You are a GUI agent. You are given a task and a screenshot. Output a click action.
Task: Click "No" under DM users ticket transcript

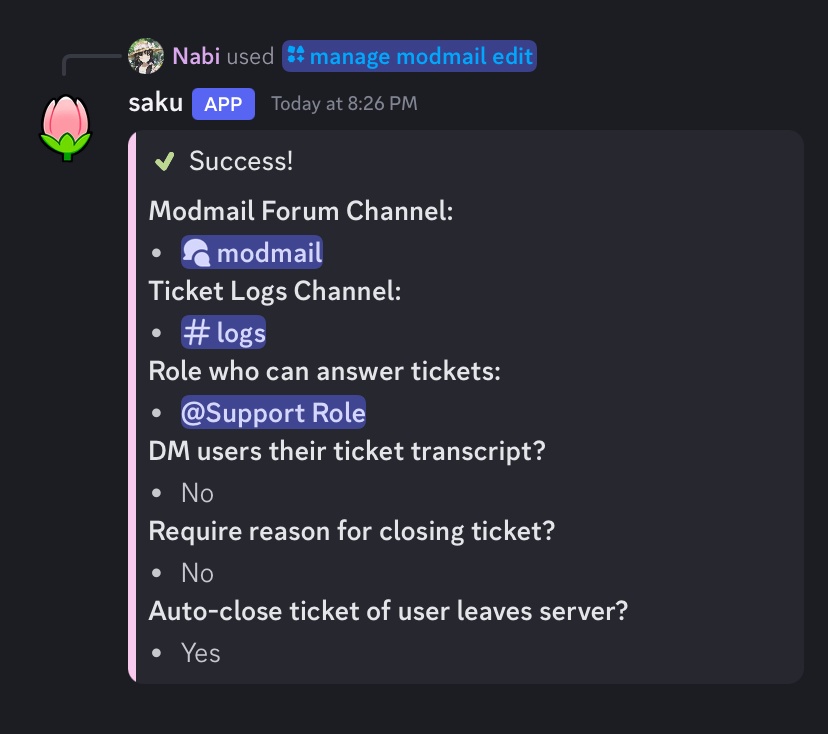197,493
